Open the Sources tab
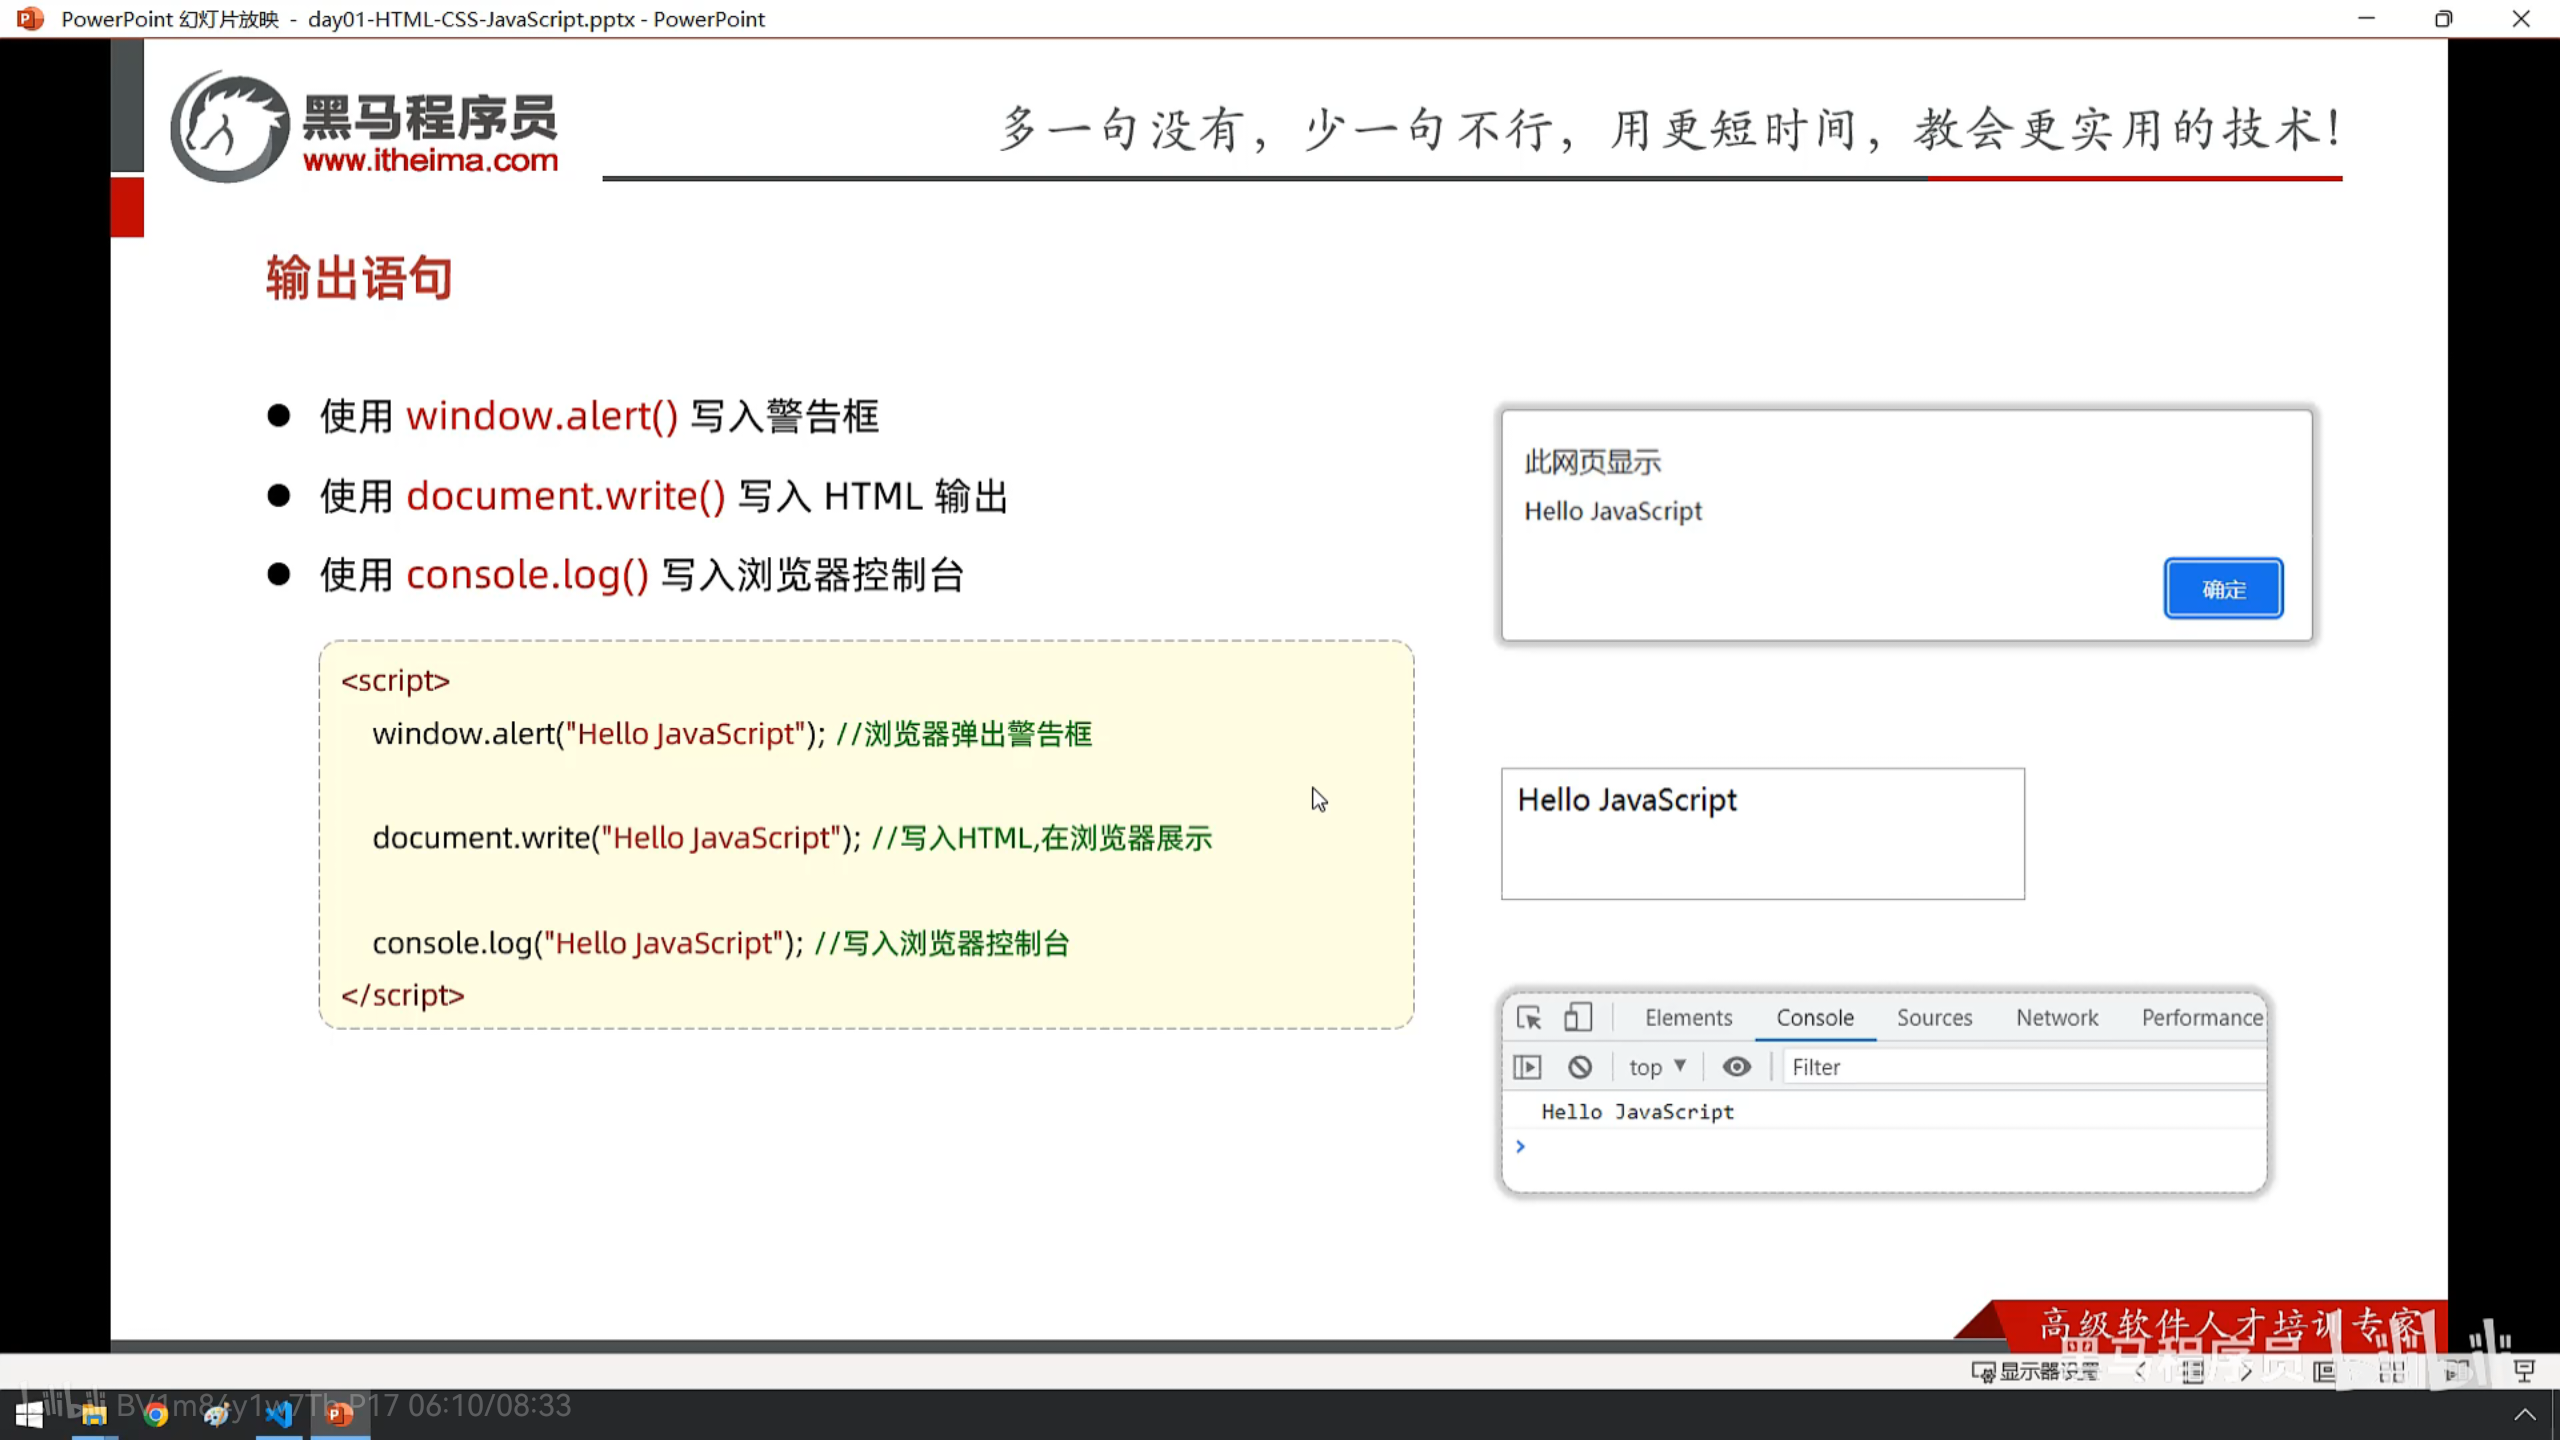 click(1935, 1017)
